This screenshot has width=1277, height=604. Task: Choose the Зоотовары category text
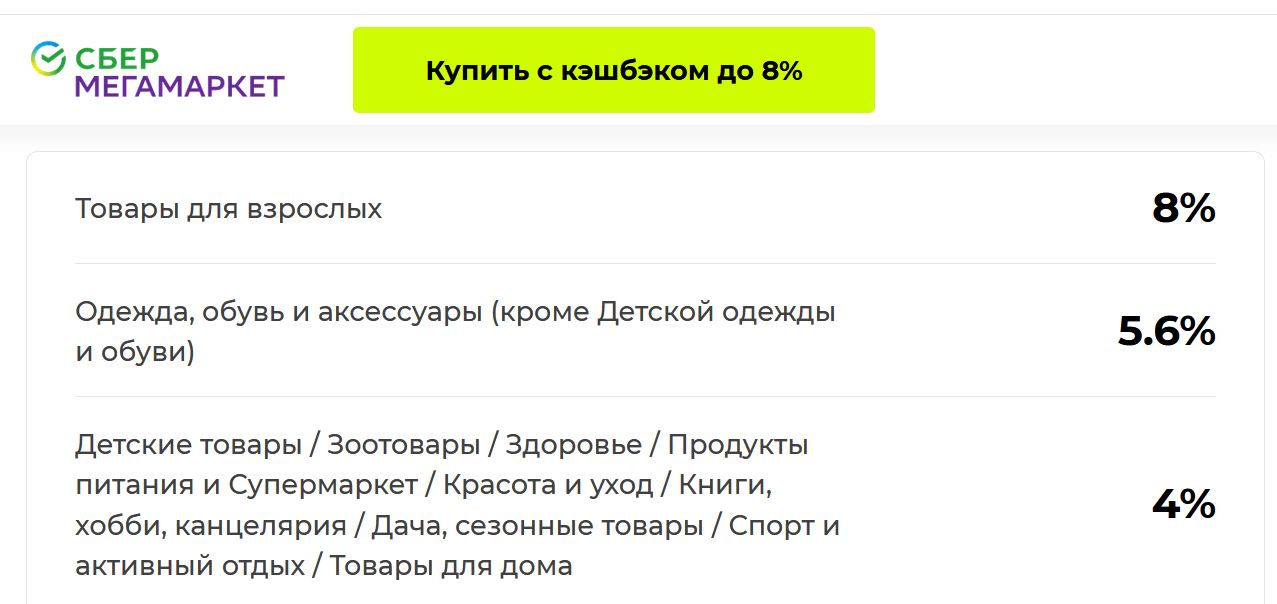click(x=404, y=444)
